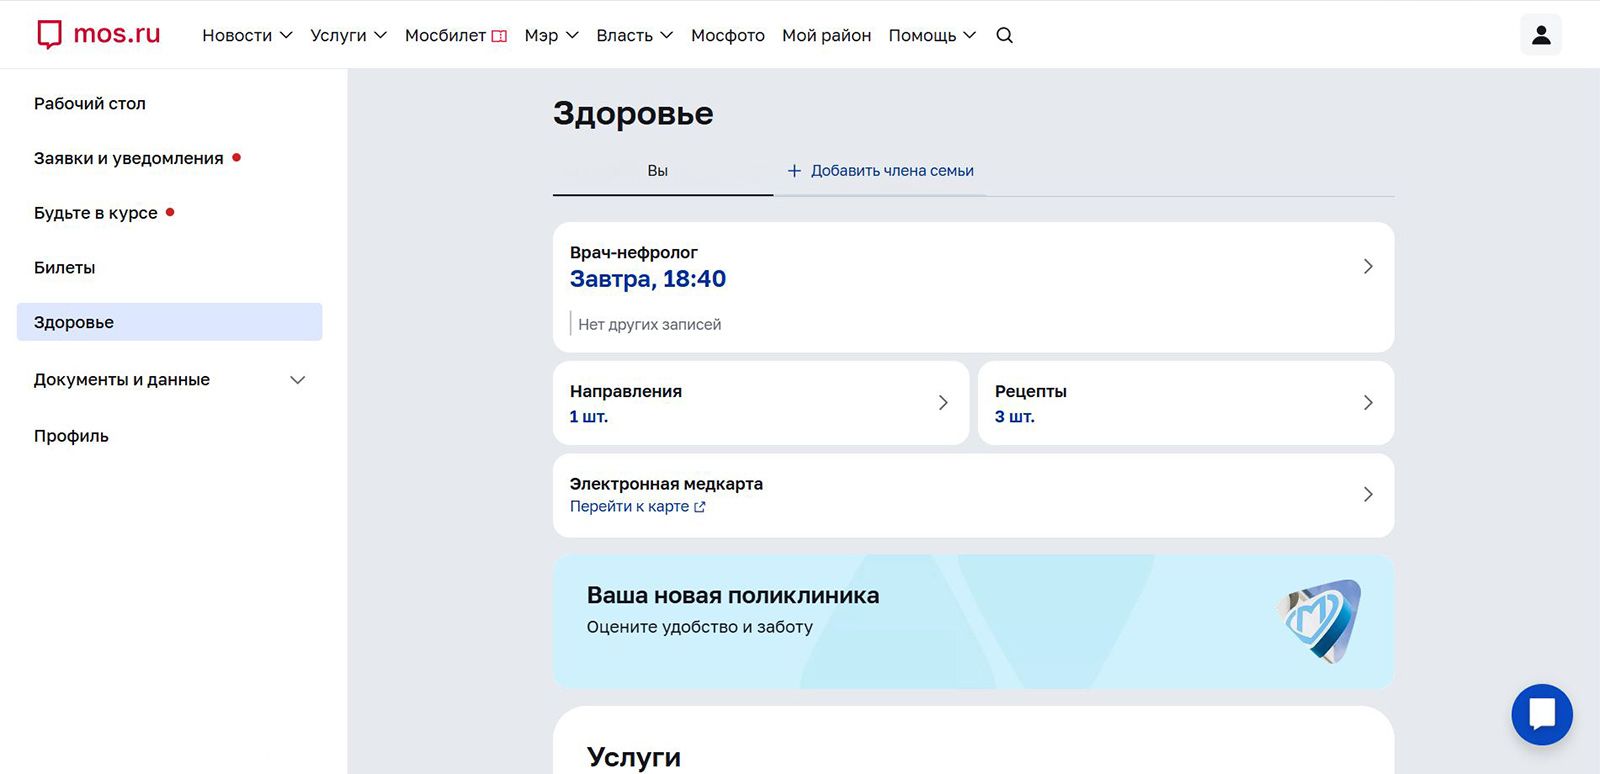Click external link icon next to Перейти к карте
The image size is (1600, 774).
coord(700,507)
